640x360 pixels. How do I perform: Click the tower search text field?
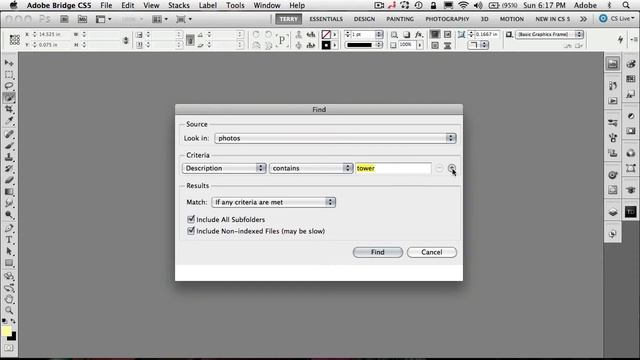coord(393,168)
